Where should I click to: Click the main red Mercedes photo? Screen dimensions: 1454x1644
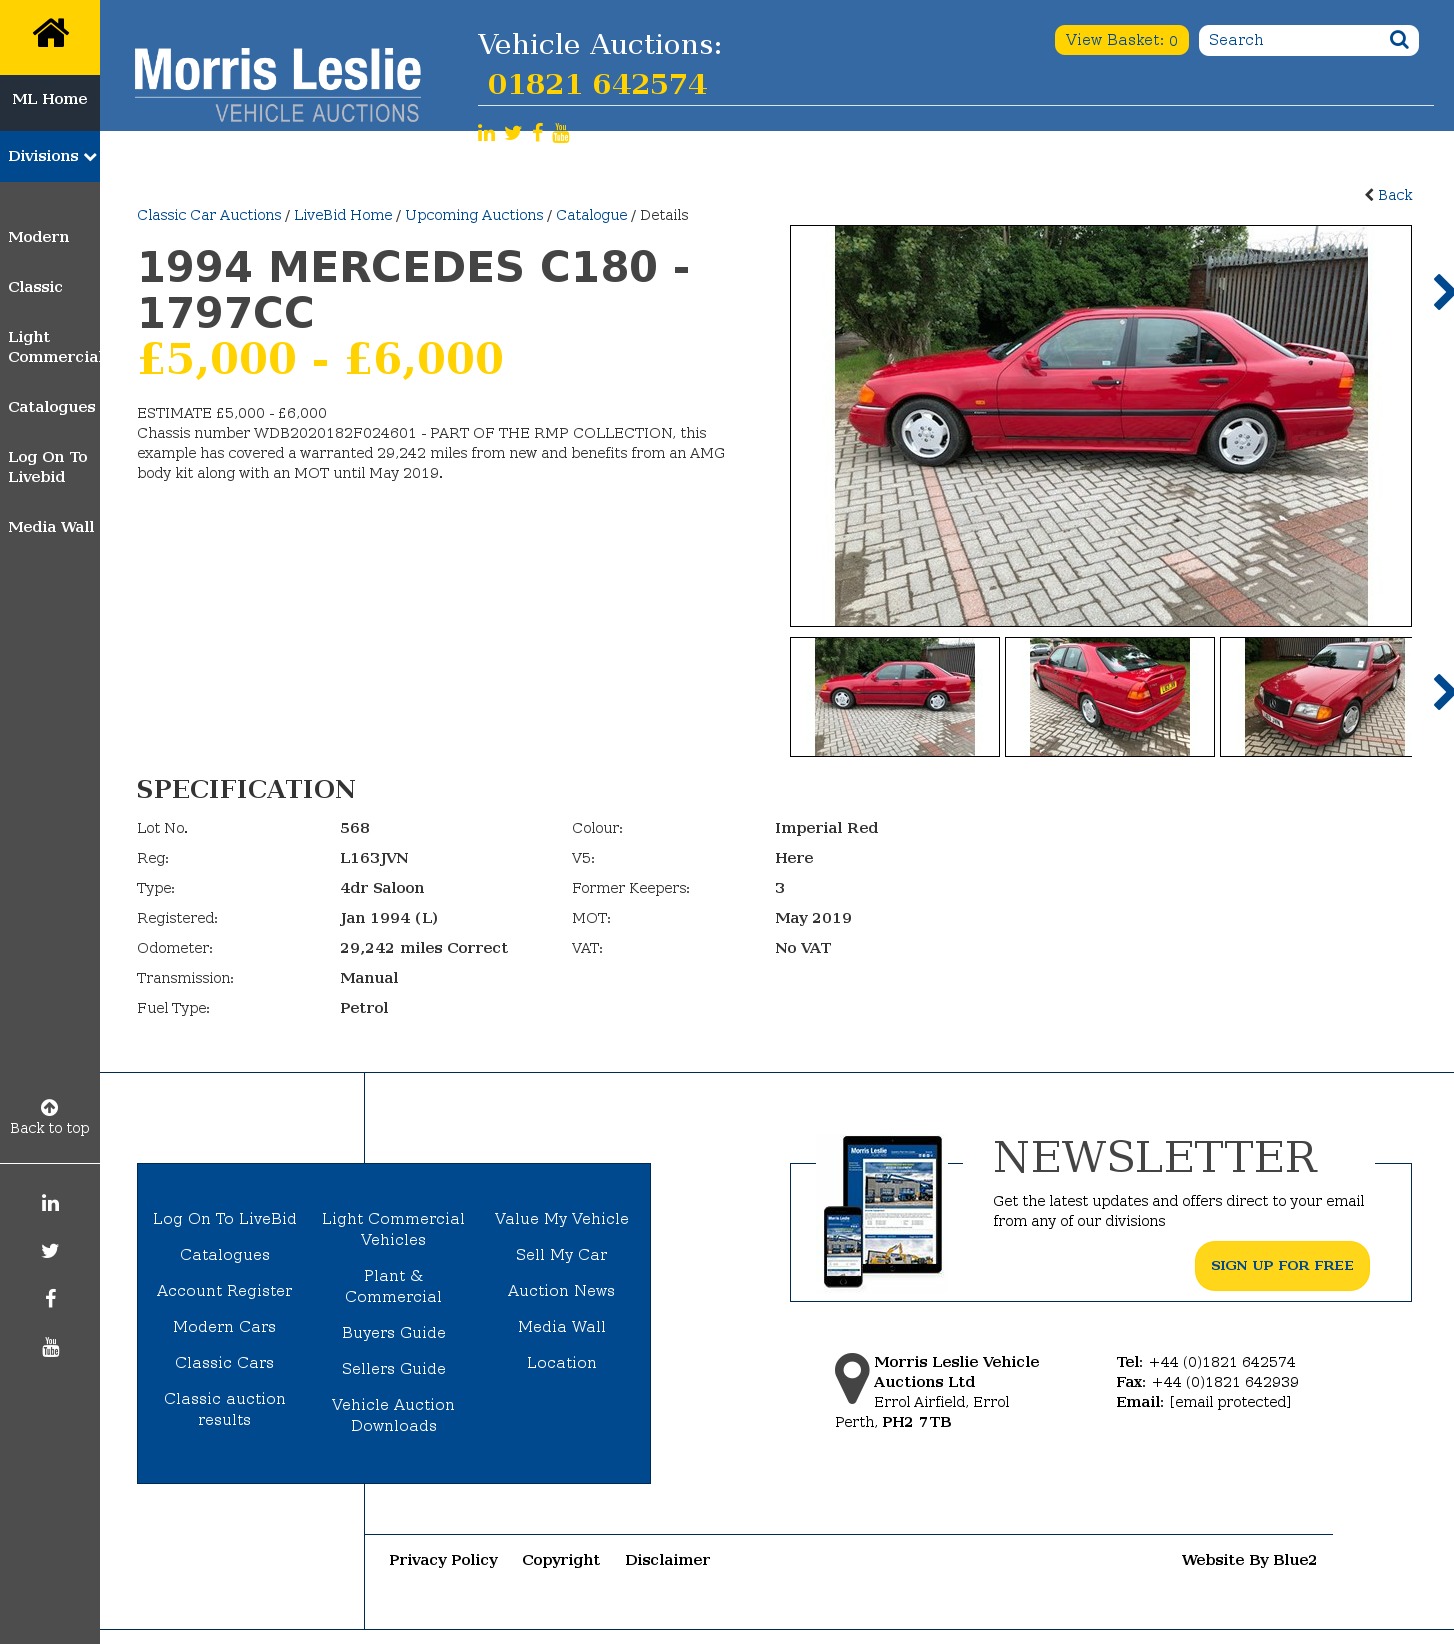pyautogui.click(x=1101, y=426)
